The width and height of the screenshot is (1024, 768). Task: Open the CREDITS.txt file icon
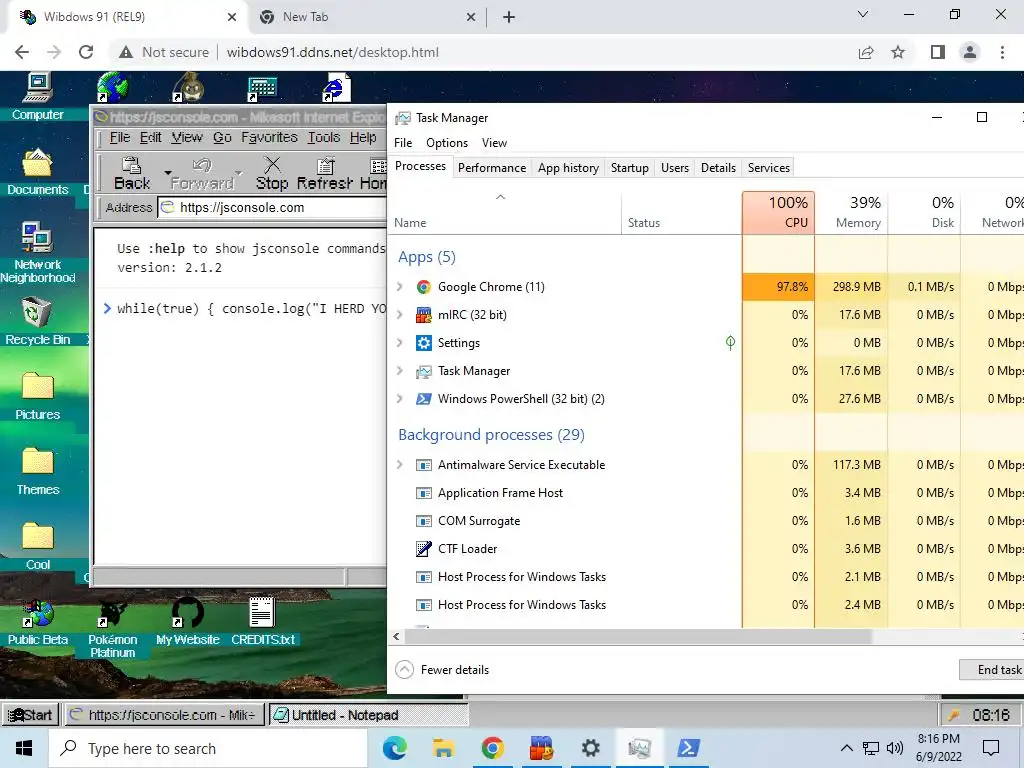(x=263, y=622)
